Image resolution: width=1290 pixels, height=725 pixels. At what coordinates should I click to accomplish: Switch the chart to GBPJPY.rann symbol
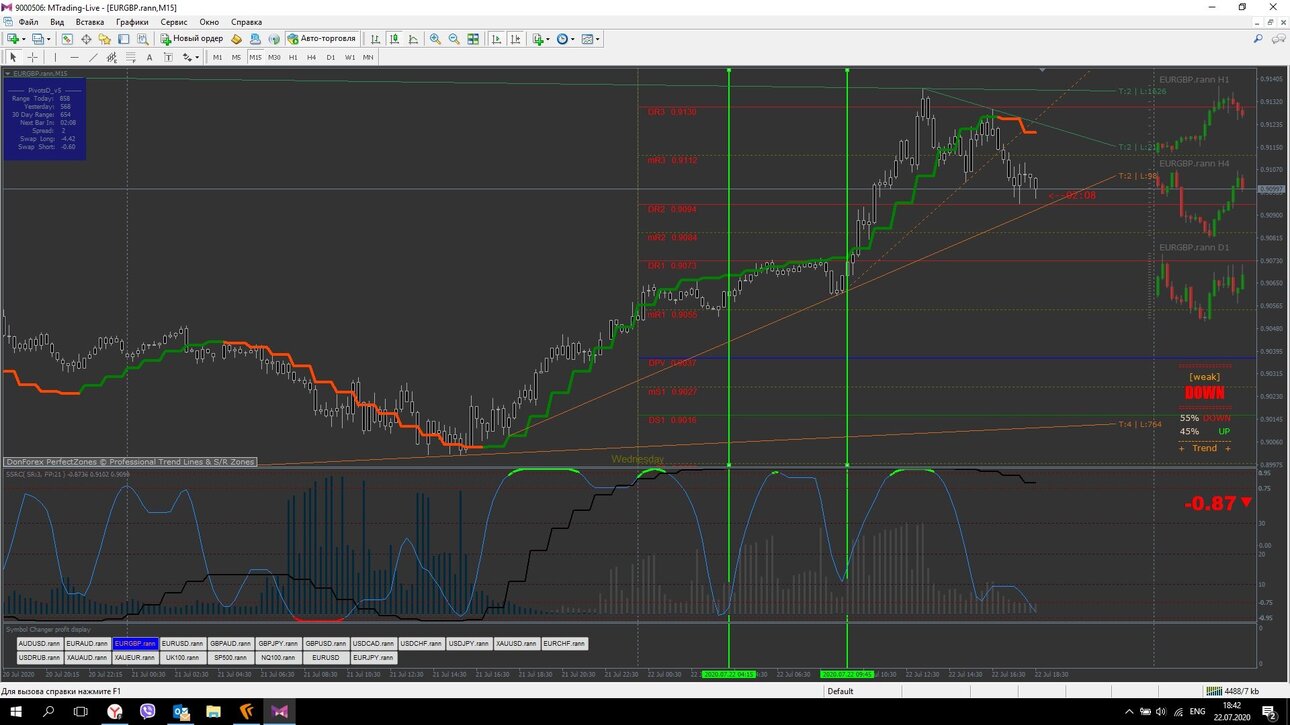coord(278,644)
